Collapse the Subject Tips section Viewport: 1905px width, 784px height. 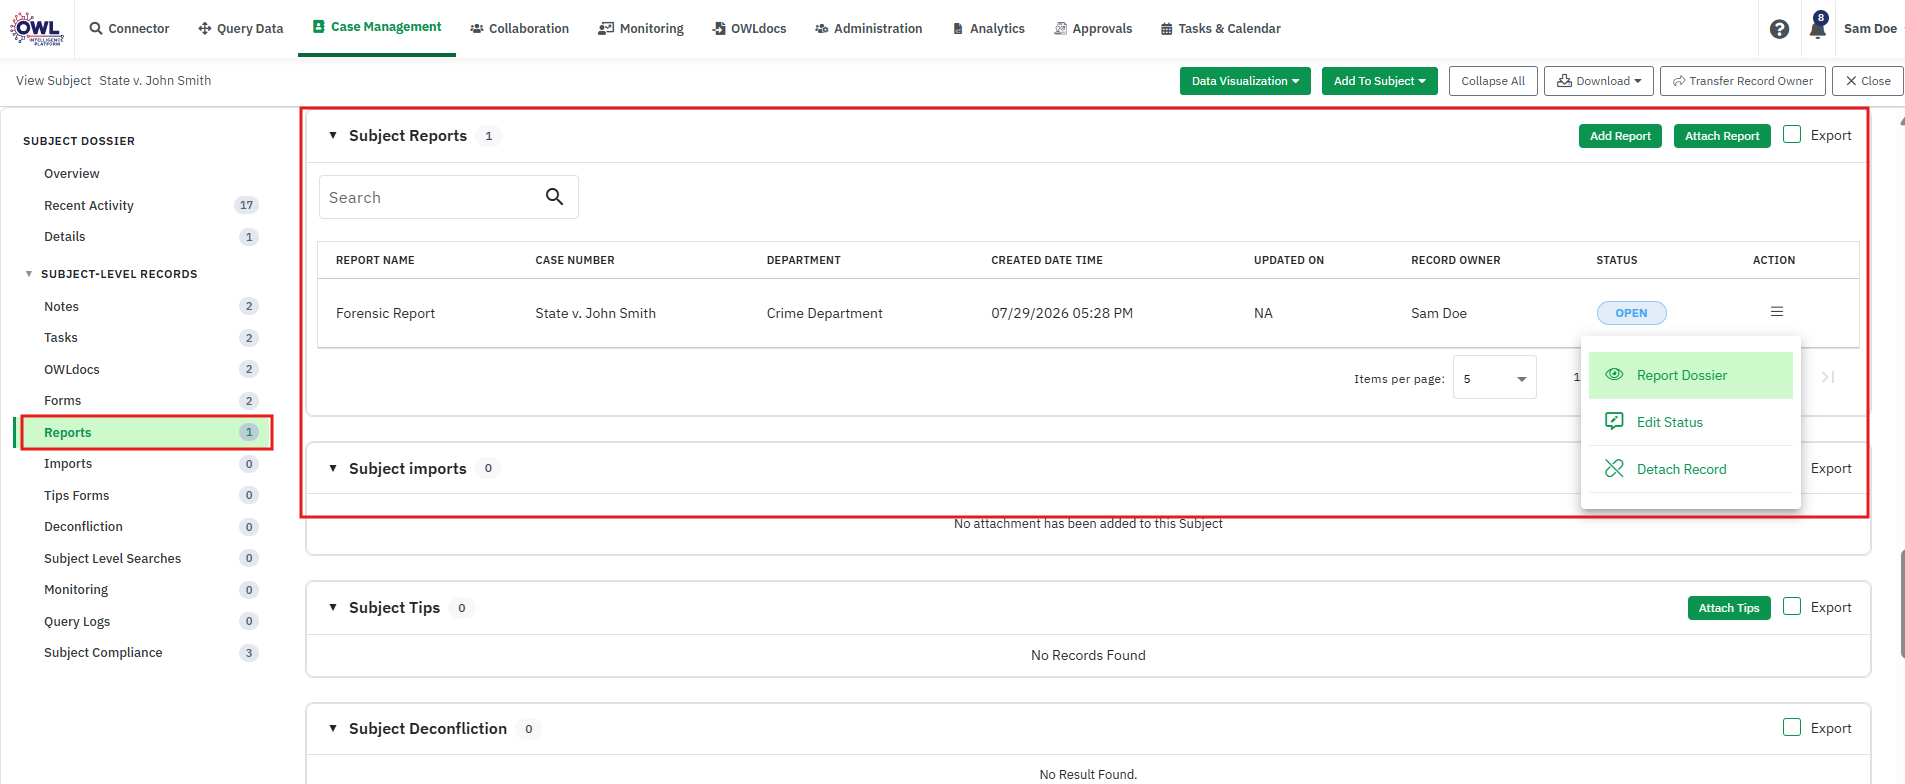pos(333,607)
